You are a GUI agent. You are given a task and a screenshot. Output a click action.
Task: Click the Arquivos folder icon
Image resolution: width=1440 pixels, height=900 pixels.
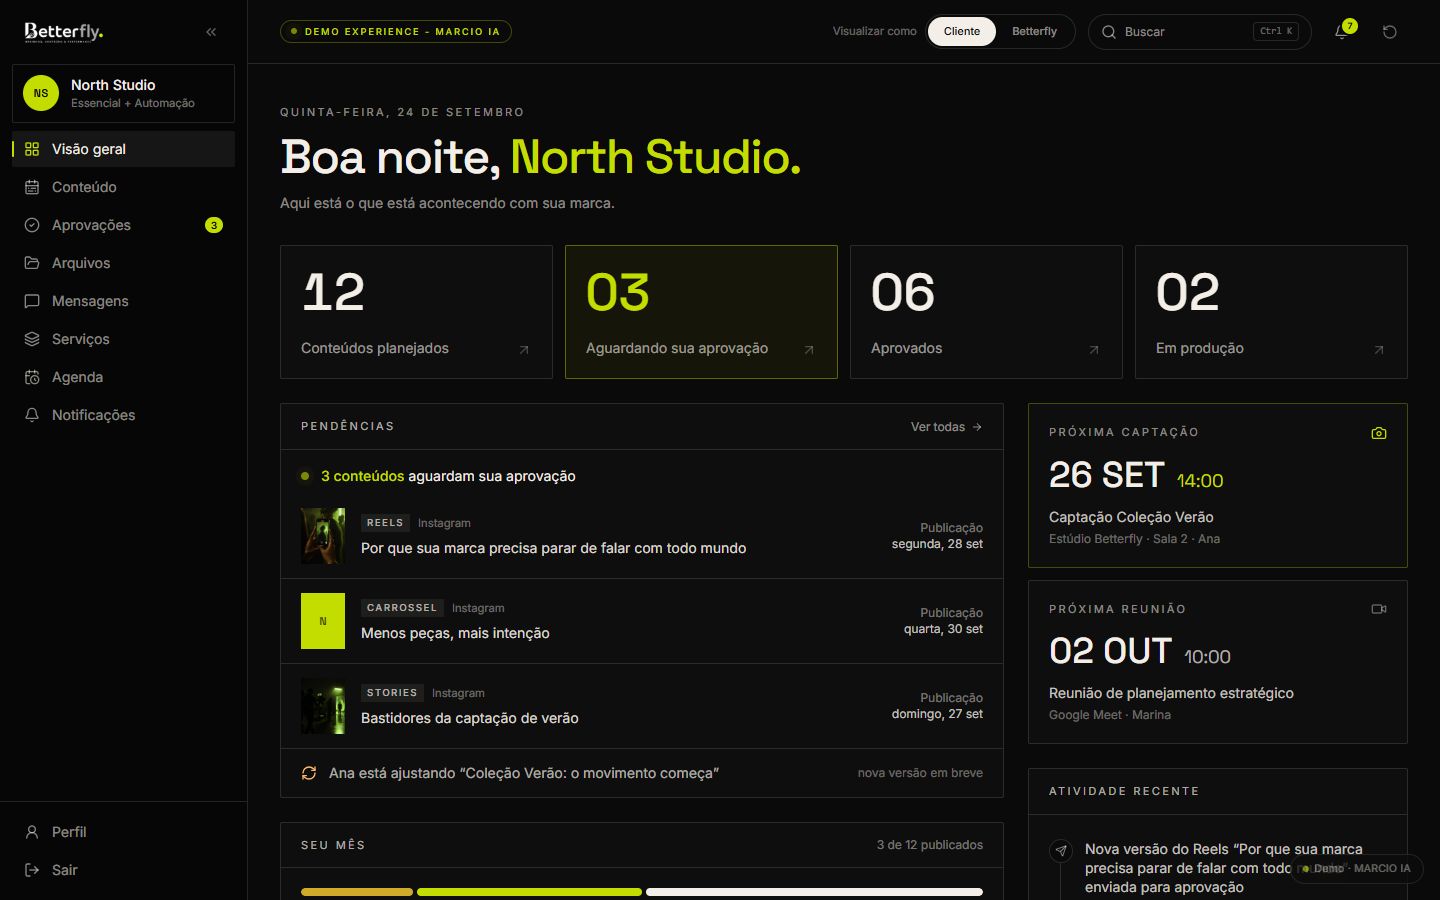(x=32, y=263)
